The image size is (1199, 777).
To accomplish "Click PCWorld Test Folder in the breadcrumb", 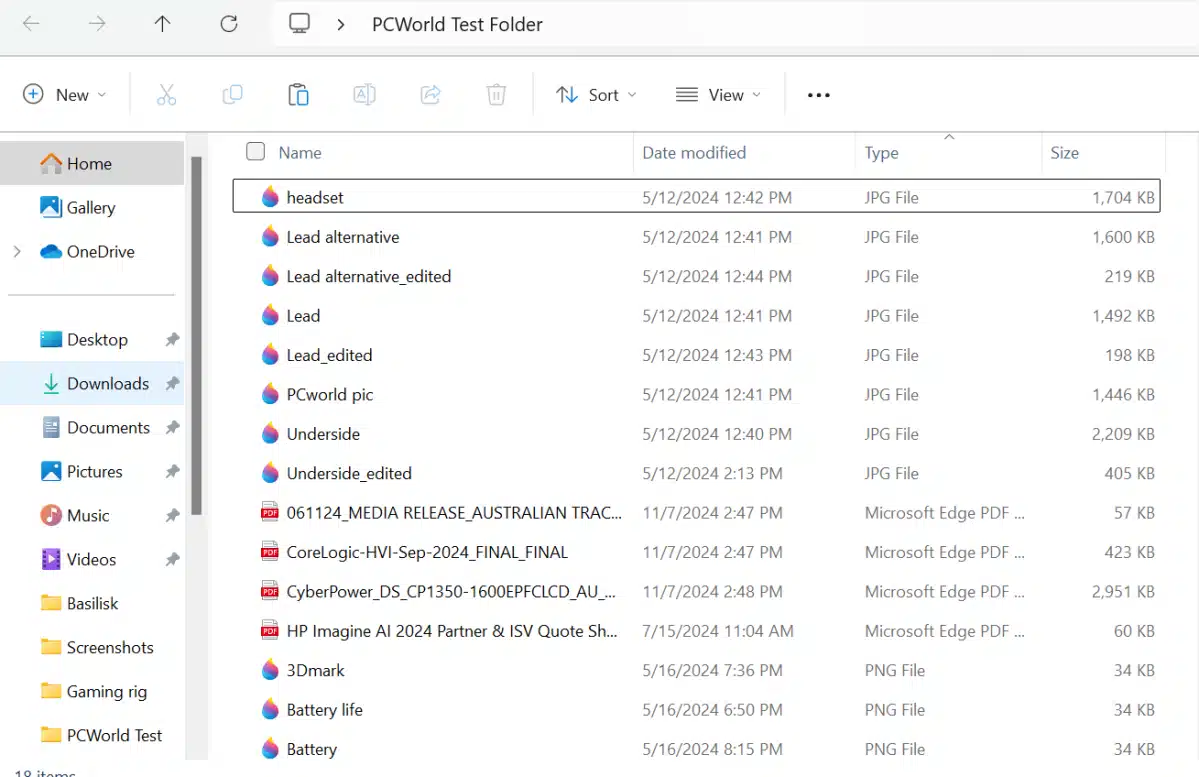I will click(x=457, y=24).
